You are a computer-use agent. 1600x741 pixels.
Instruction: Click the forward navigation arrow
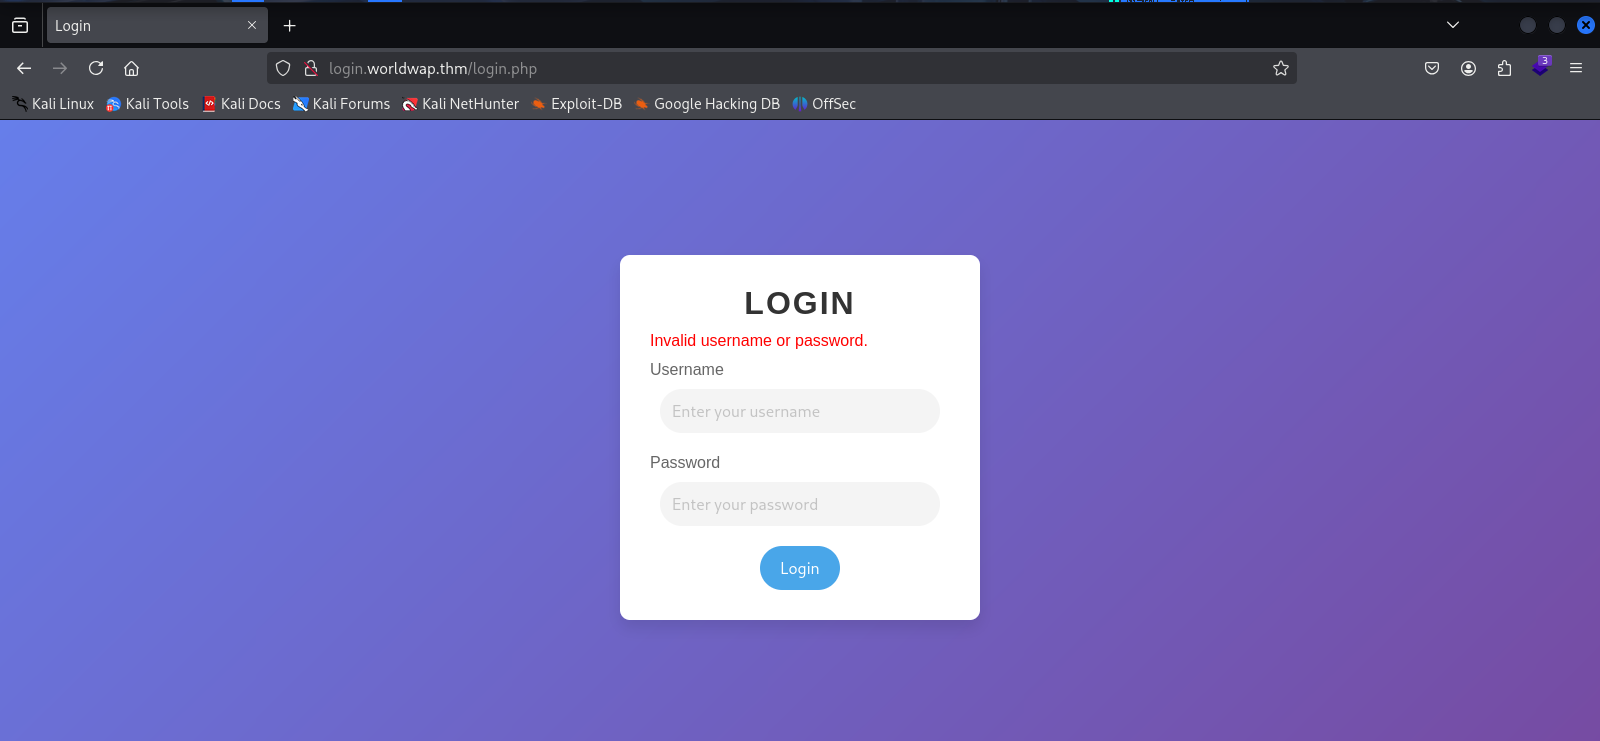(60, 68)
